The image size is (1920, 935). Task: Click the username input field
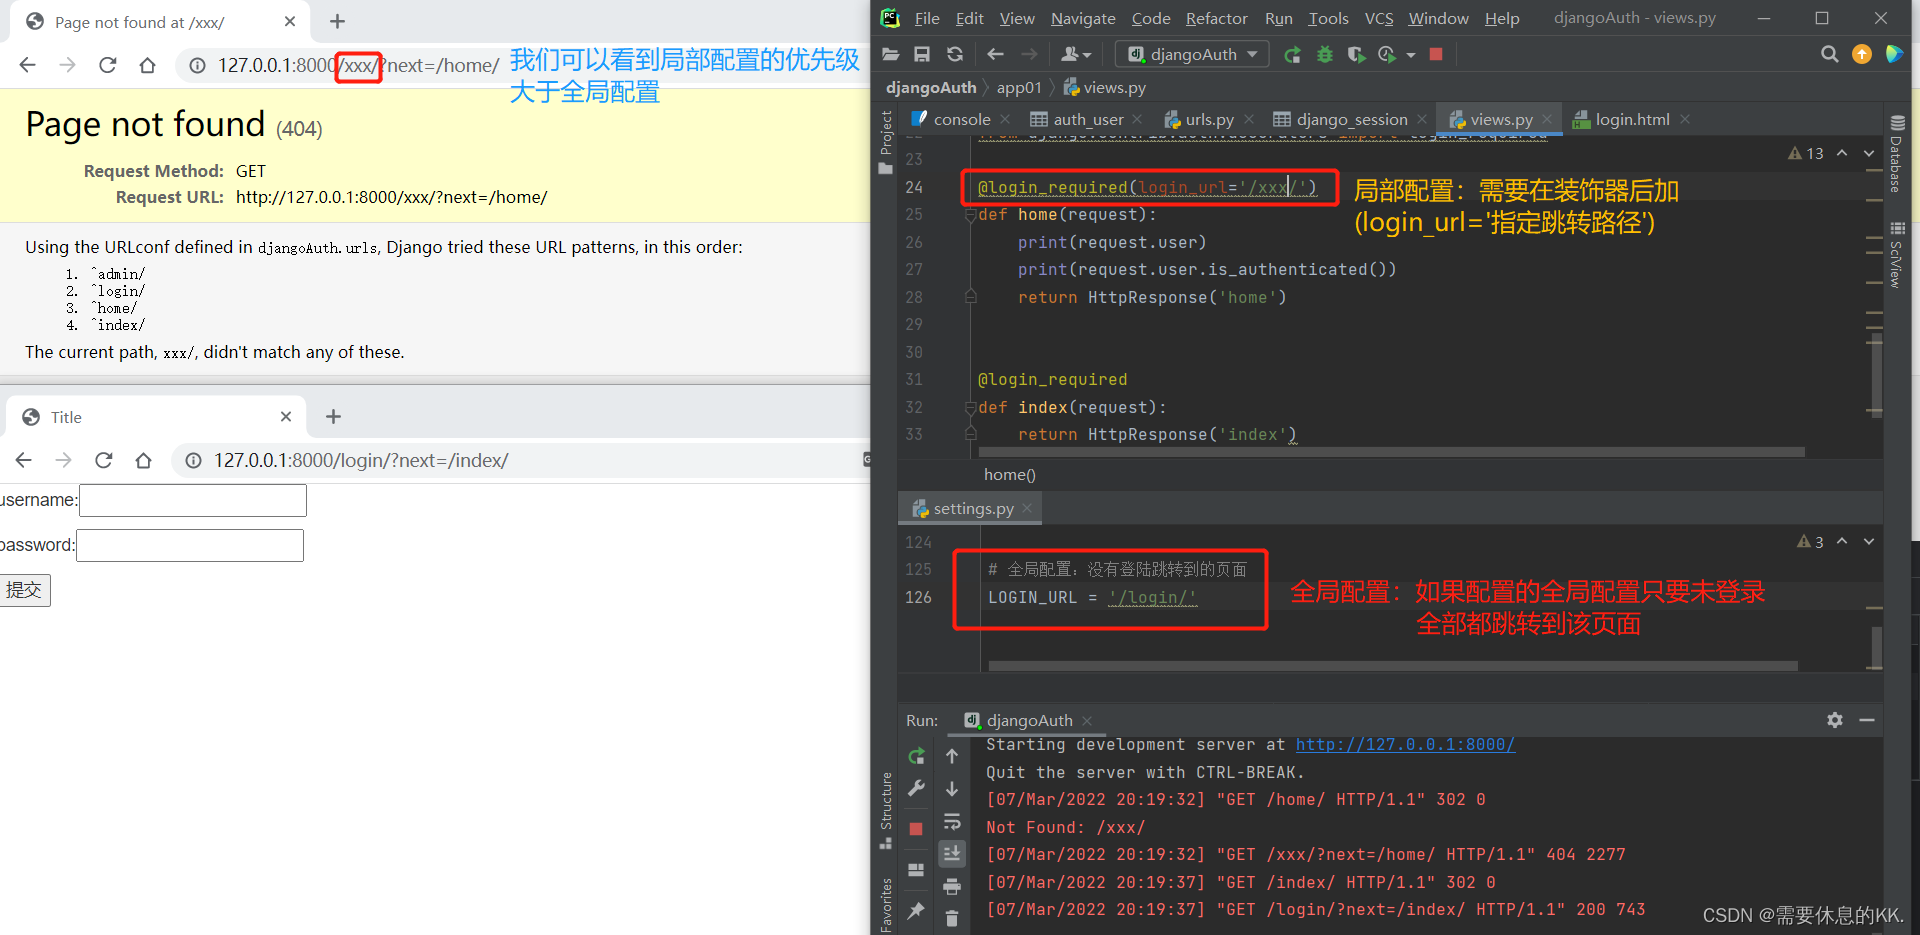193,500
